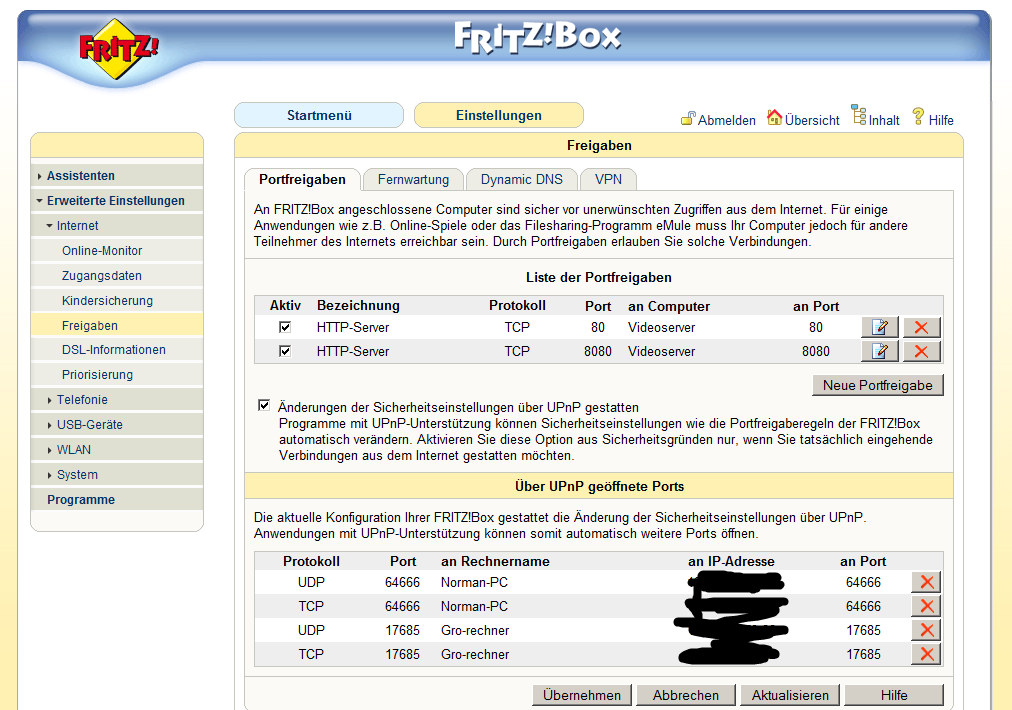
Task: Switch to the Fernwartung tab
Action: (x=413, y=179)
